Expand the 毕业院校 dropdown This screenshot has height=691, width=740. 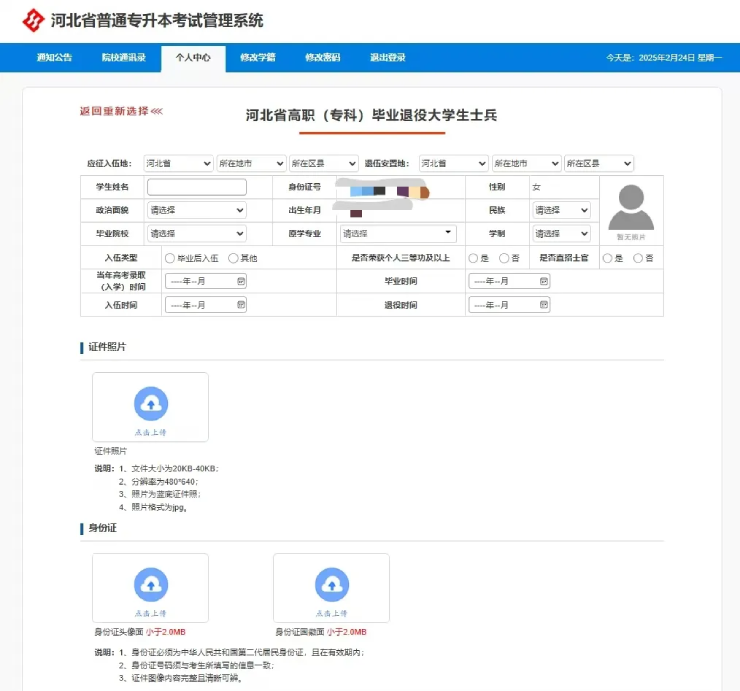coord(196,234)
